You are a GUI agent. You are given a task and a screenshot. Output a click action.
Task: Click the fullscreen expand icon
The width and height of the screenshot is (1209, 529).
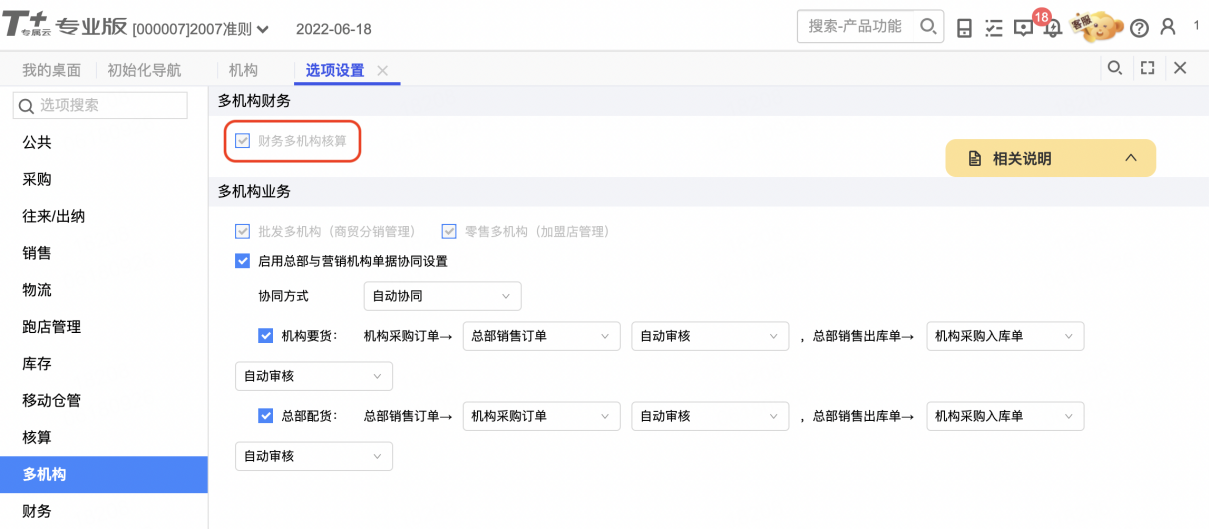[1147, 68]
